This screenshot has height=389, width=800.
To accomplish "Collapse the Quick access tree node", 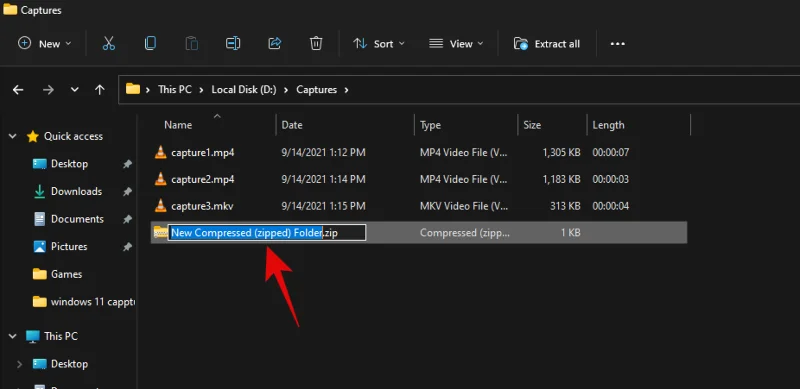I will (x=13, y=136).
